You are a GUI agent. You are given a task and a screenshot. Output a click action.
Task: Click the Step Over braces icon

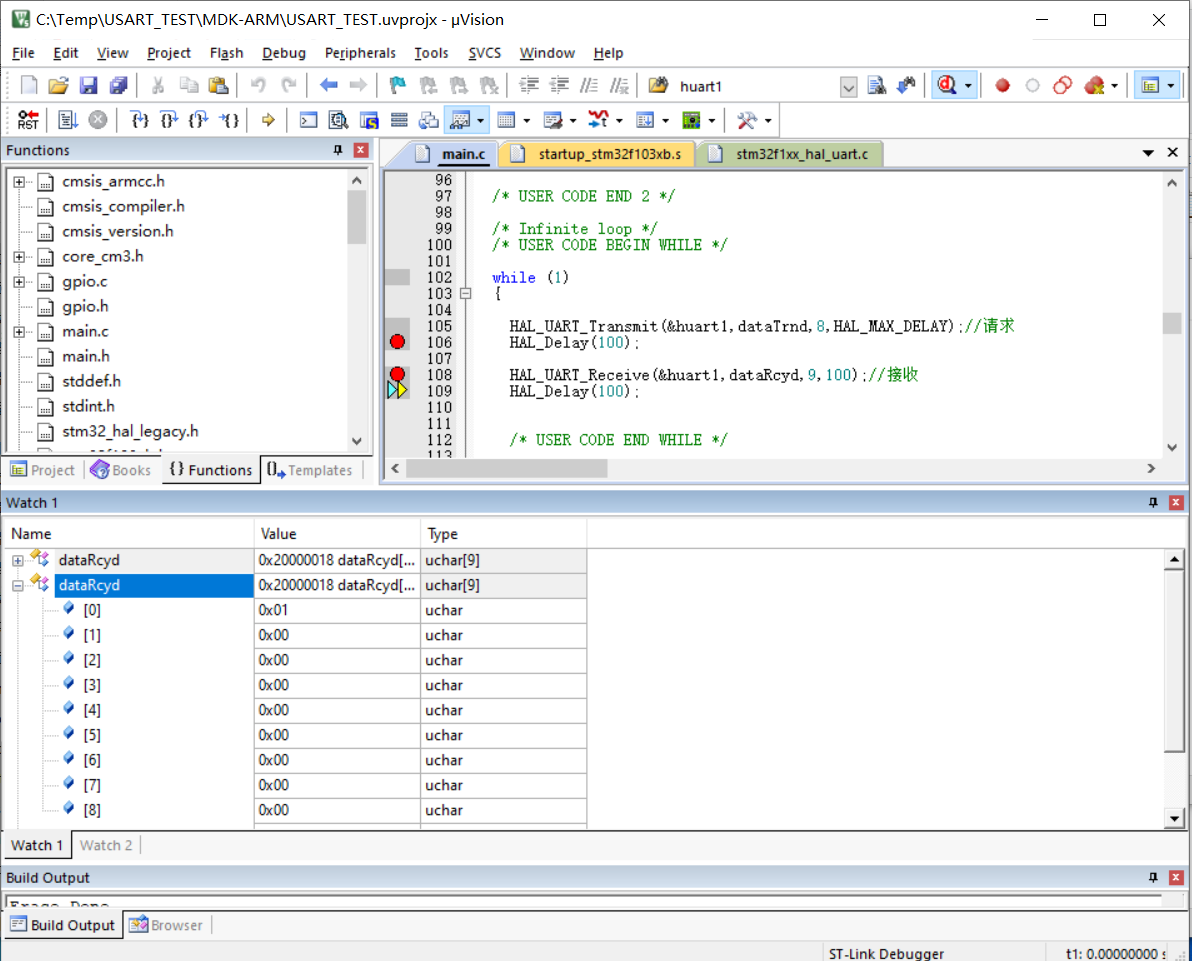click(x=169, y=119)
